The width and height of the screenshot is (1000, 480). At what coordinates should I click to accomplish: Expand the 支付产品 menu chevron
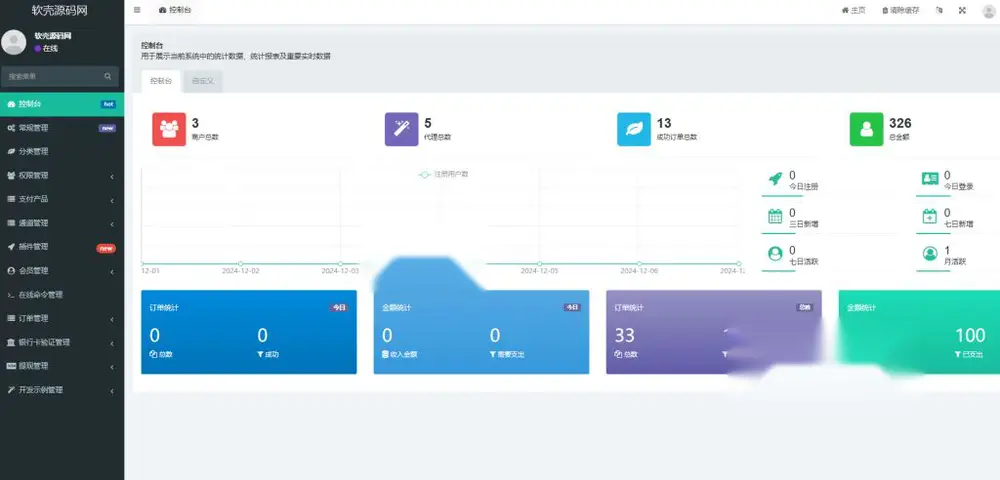tap(112, 200)
